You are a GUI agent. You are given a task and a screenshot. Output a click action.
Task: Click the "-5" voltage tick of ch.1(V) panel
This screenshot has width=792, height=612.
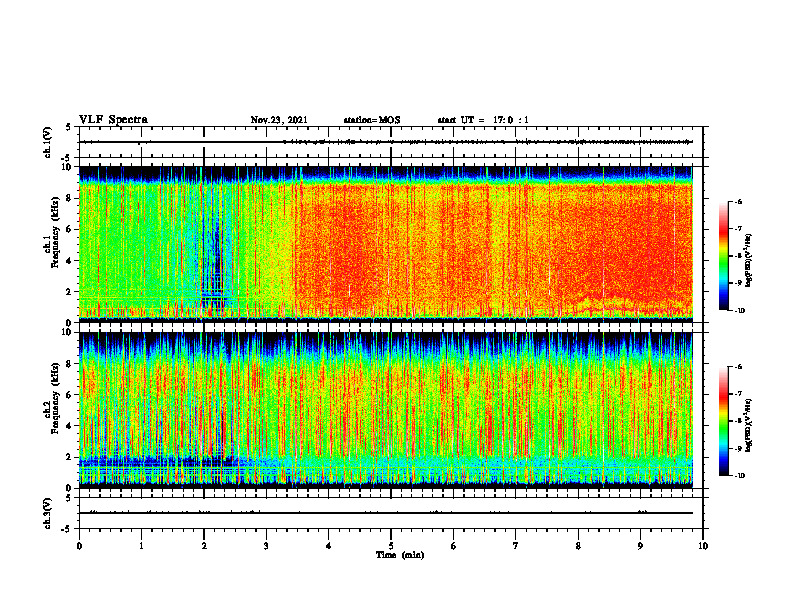coord(67,158)
